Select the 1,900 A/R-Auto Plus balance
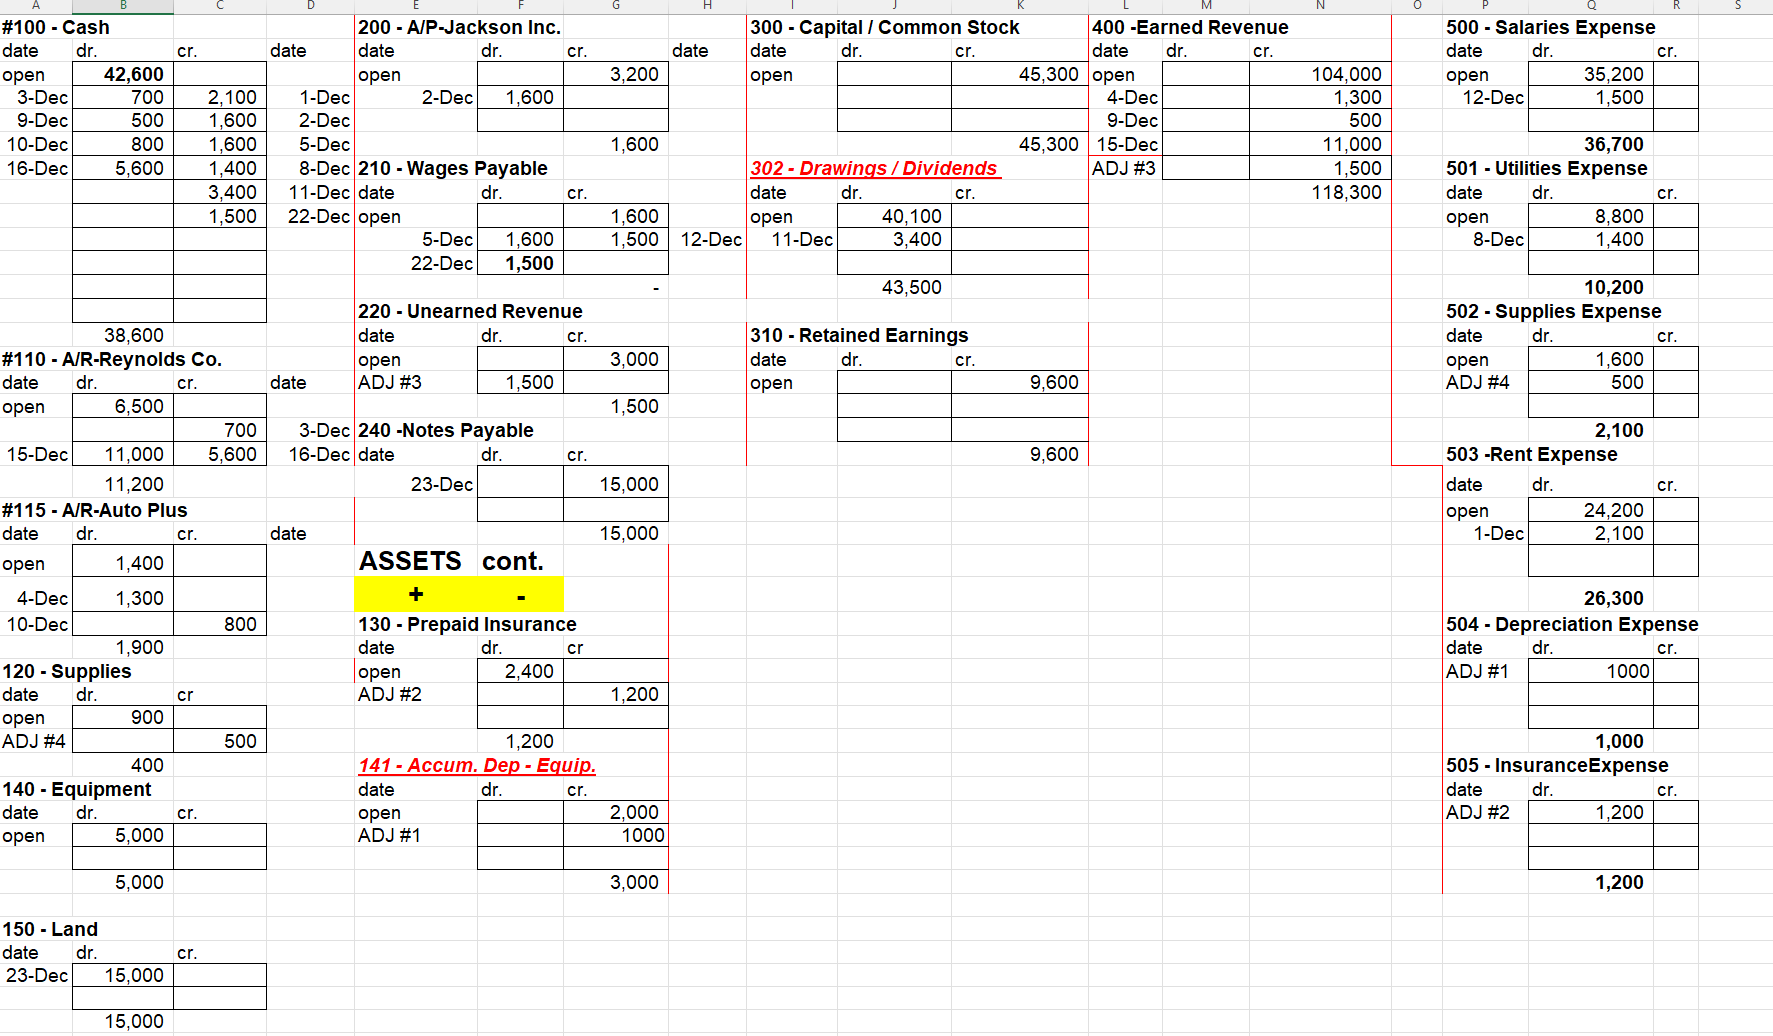This screenshot has width=1773, height=1036. pyautogui.click(x=123, y=647)
